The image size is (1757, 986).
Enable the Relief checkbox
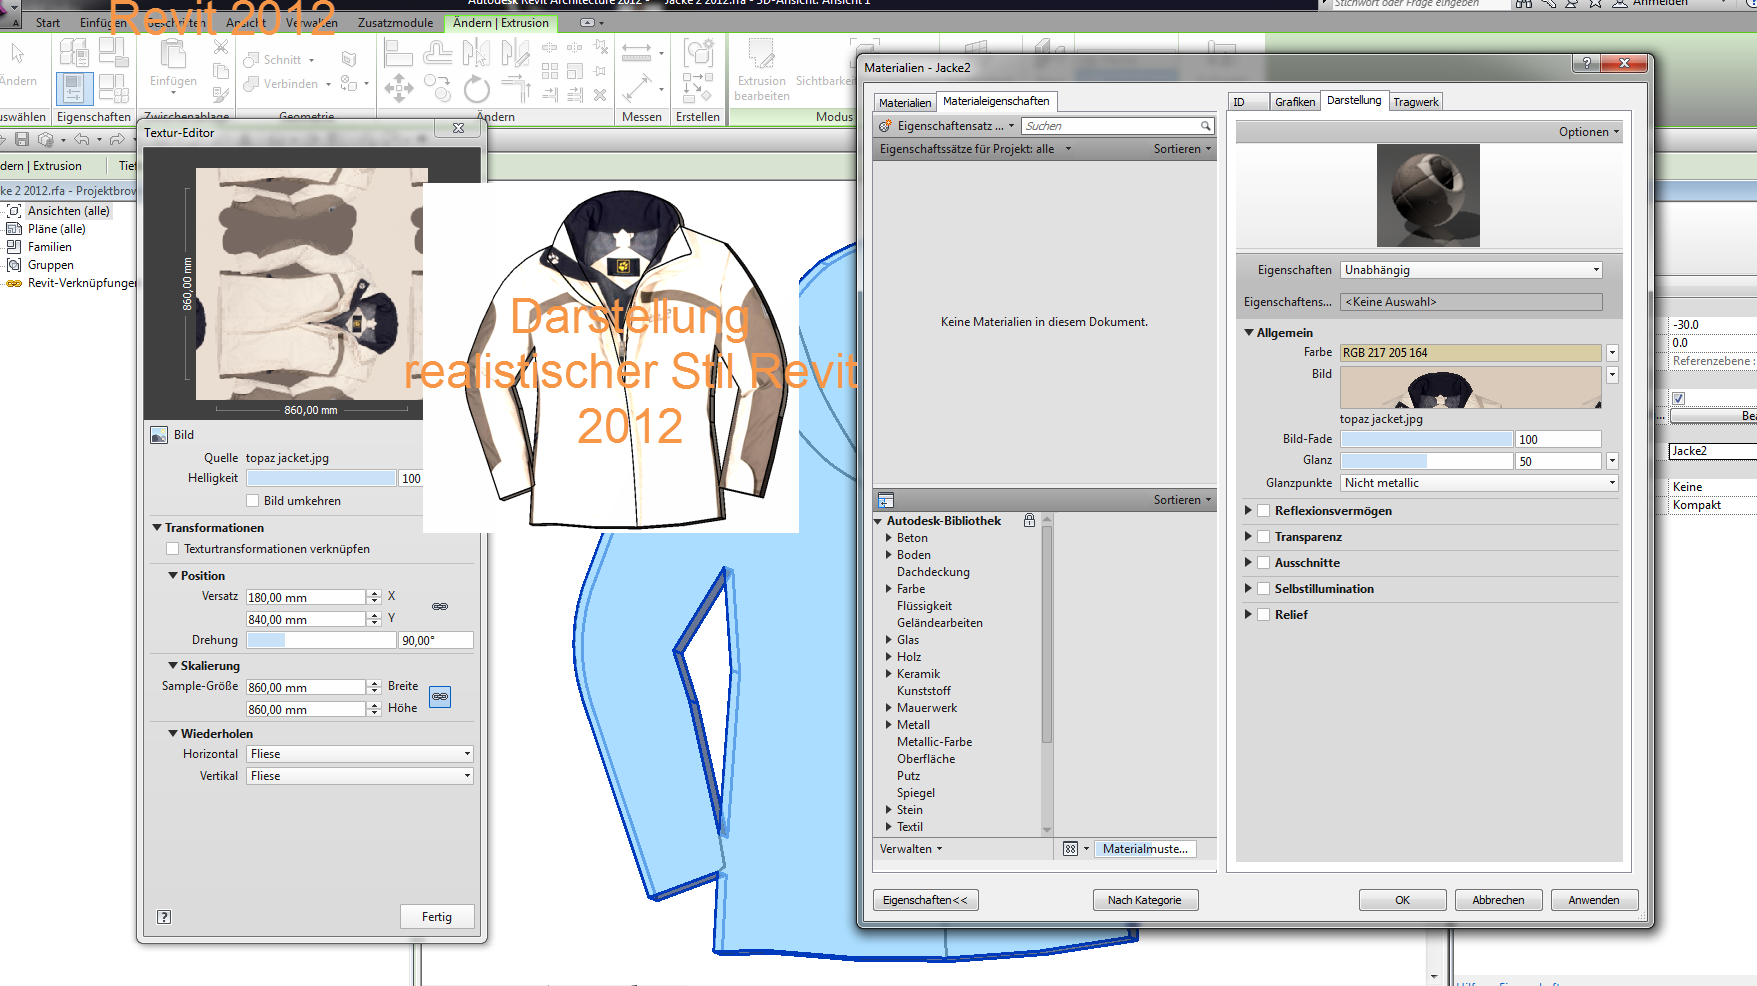(1264, 615)
